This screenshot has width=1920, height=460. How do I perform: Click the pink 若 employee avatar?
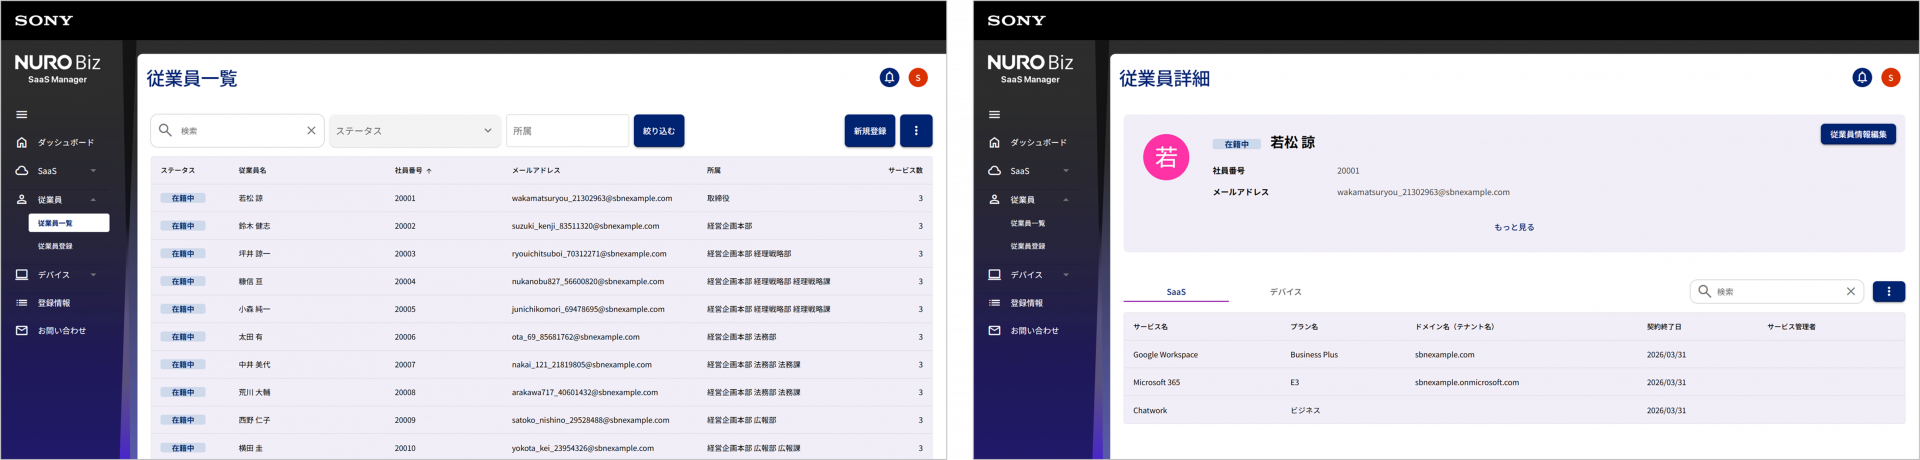coord(1166,157)
